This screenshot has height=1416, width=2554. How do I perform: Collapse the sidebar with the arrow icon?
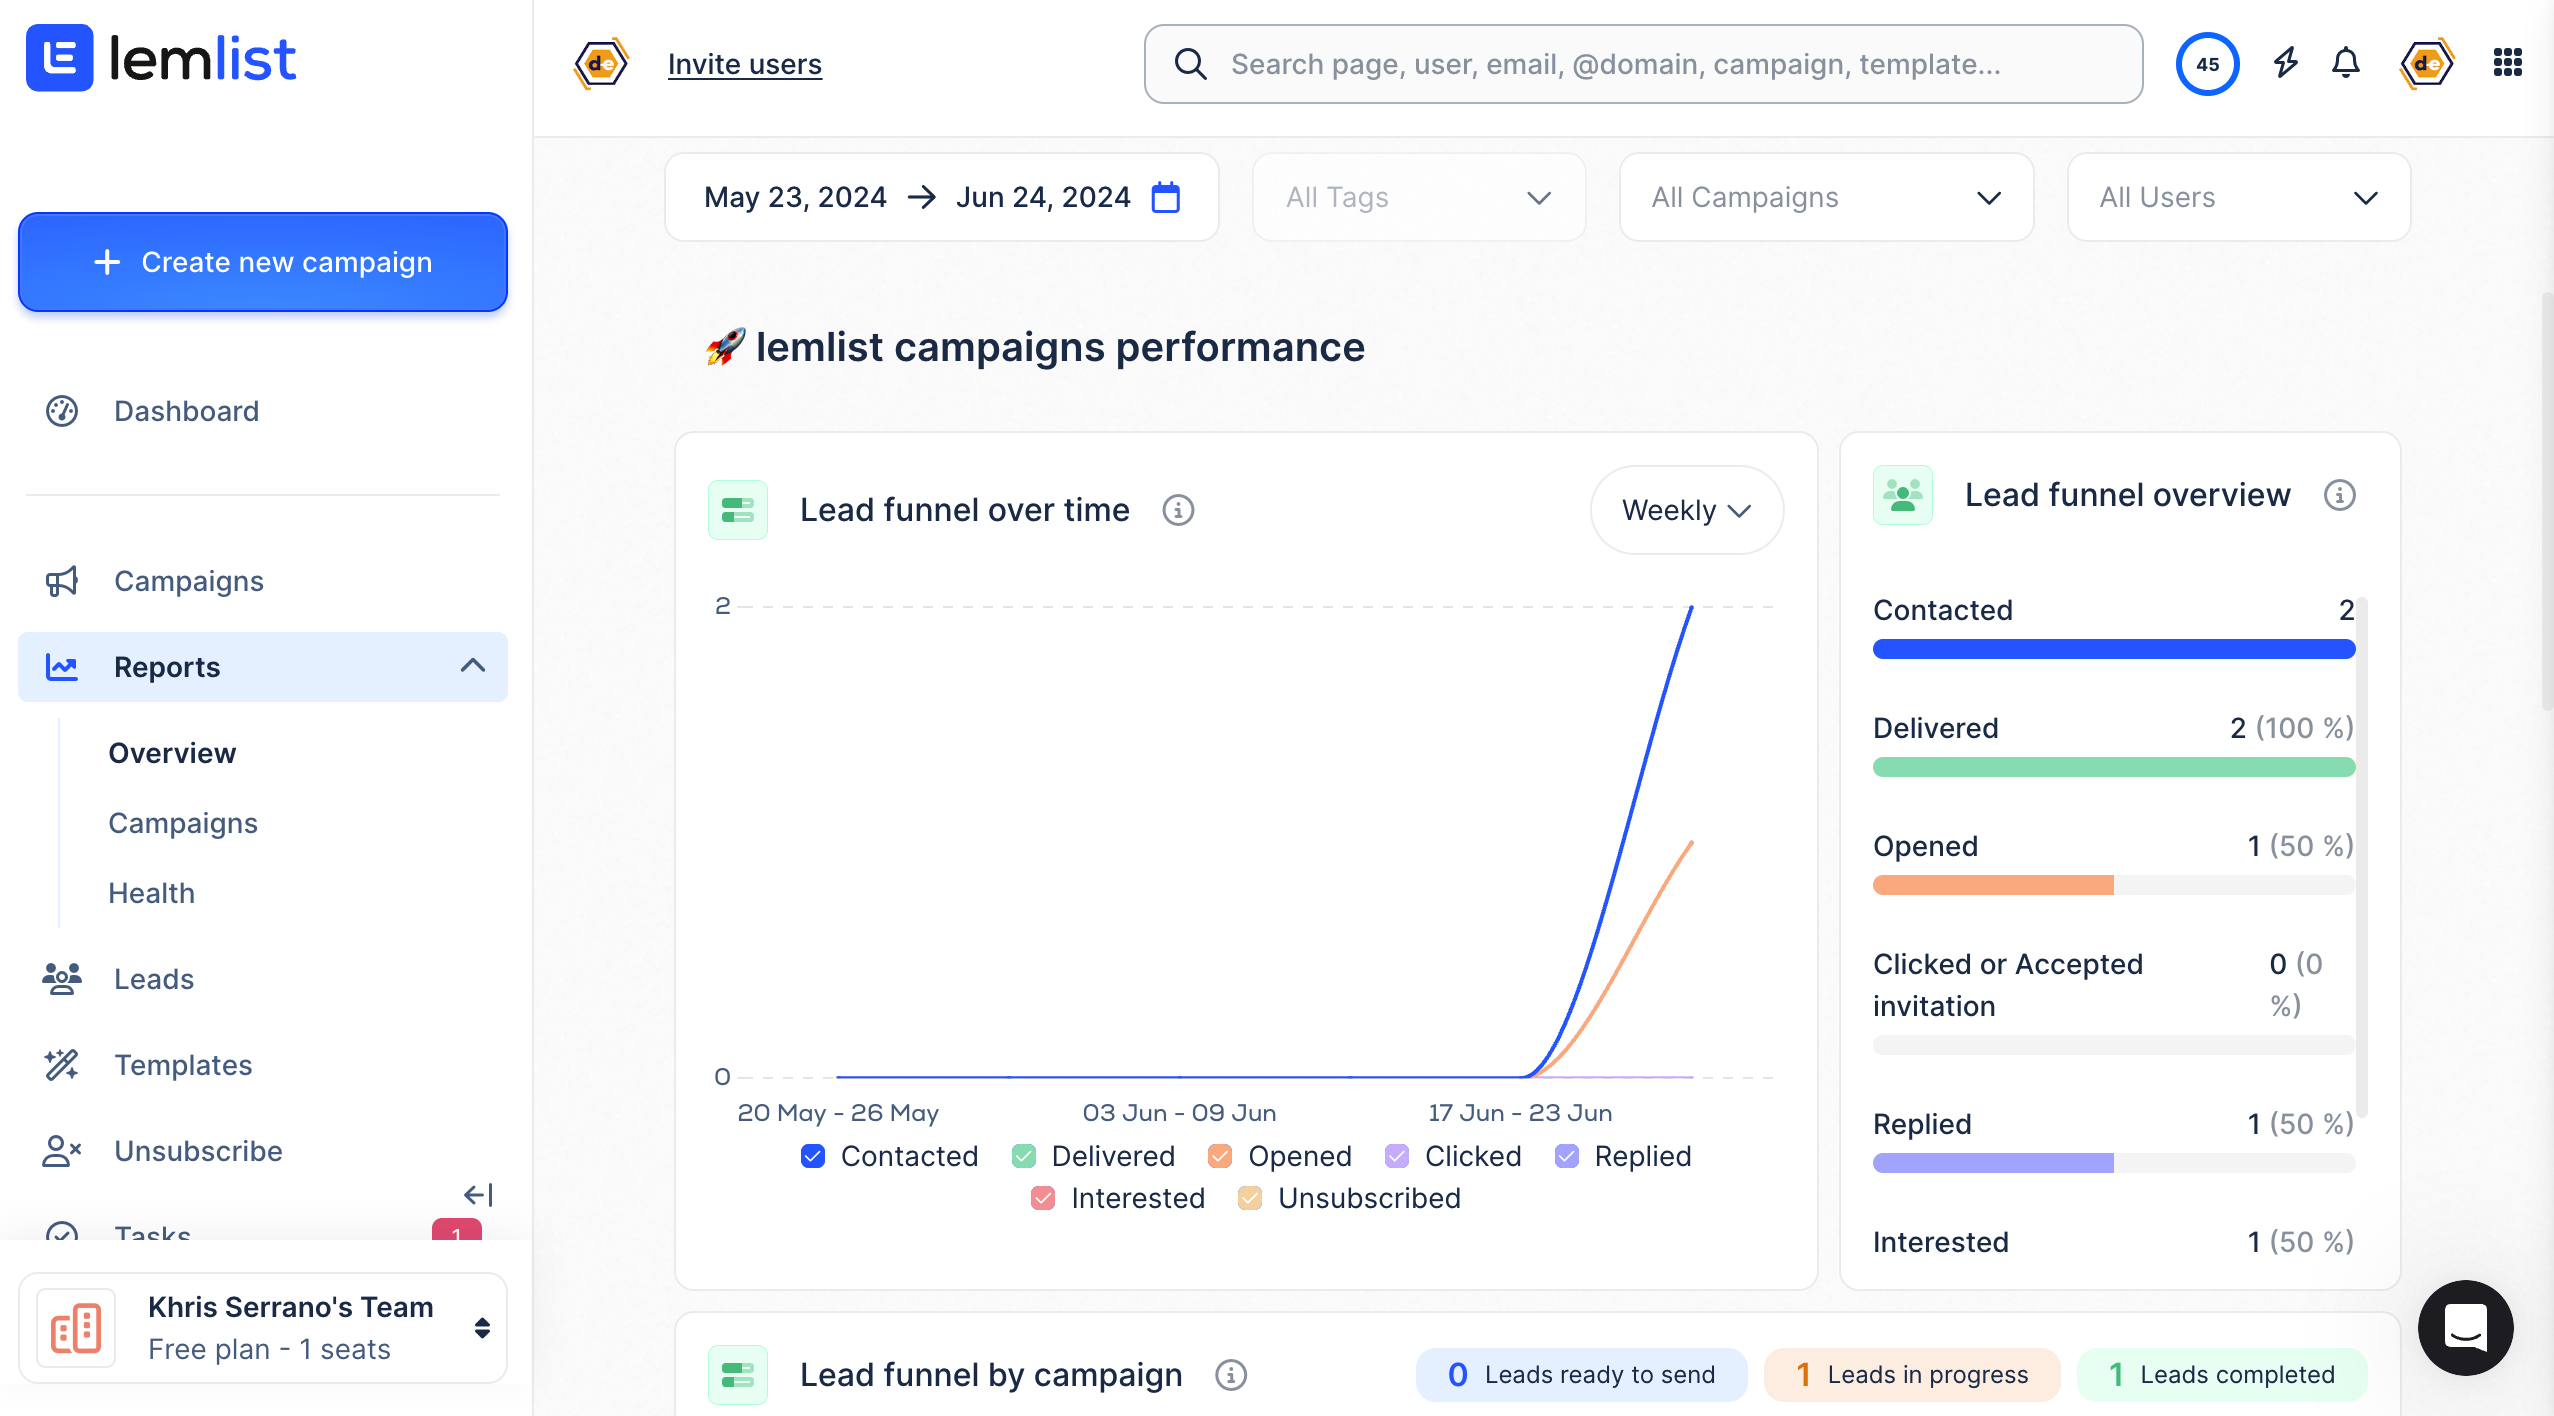pos(479,1194)
